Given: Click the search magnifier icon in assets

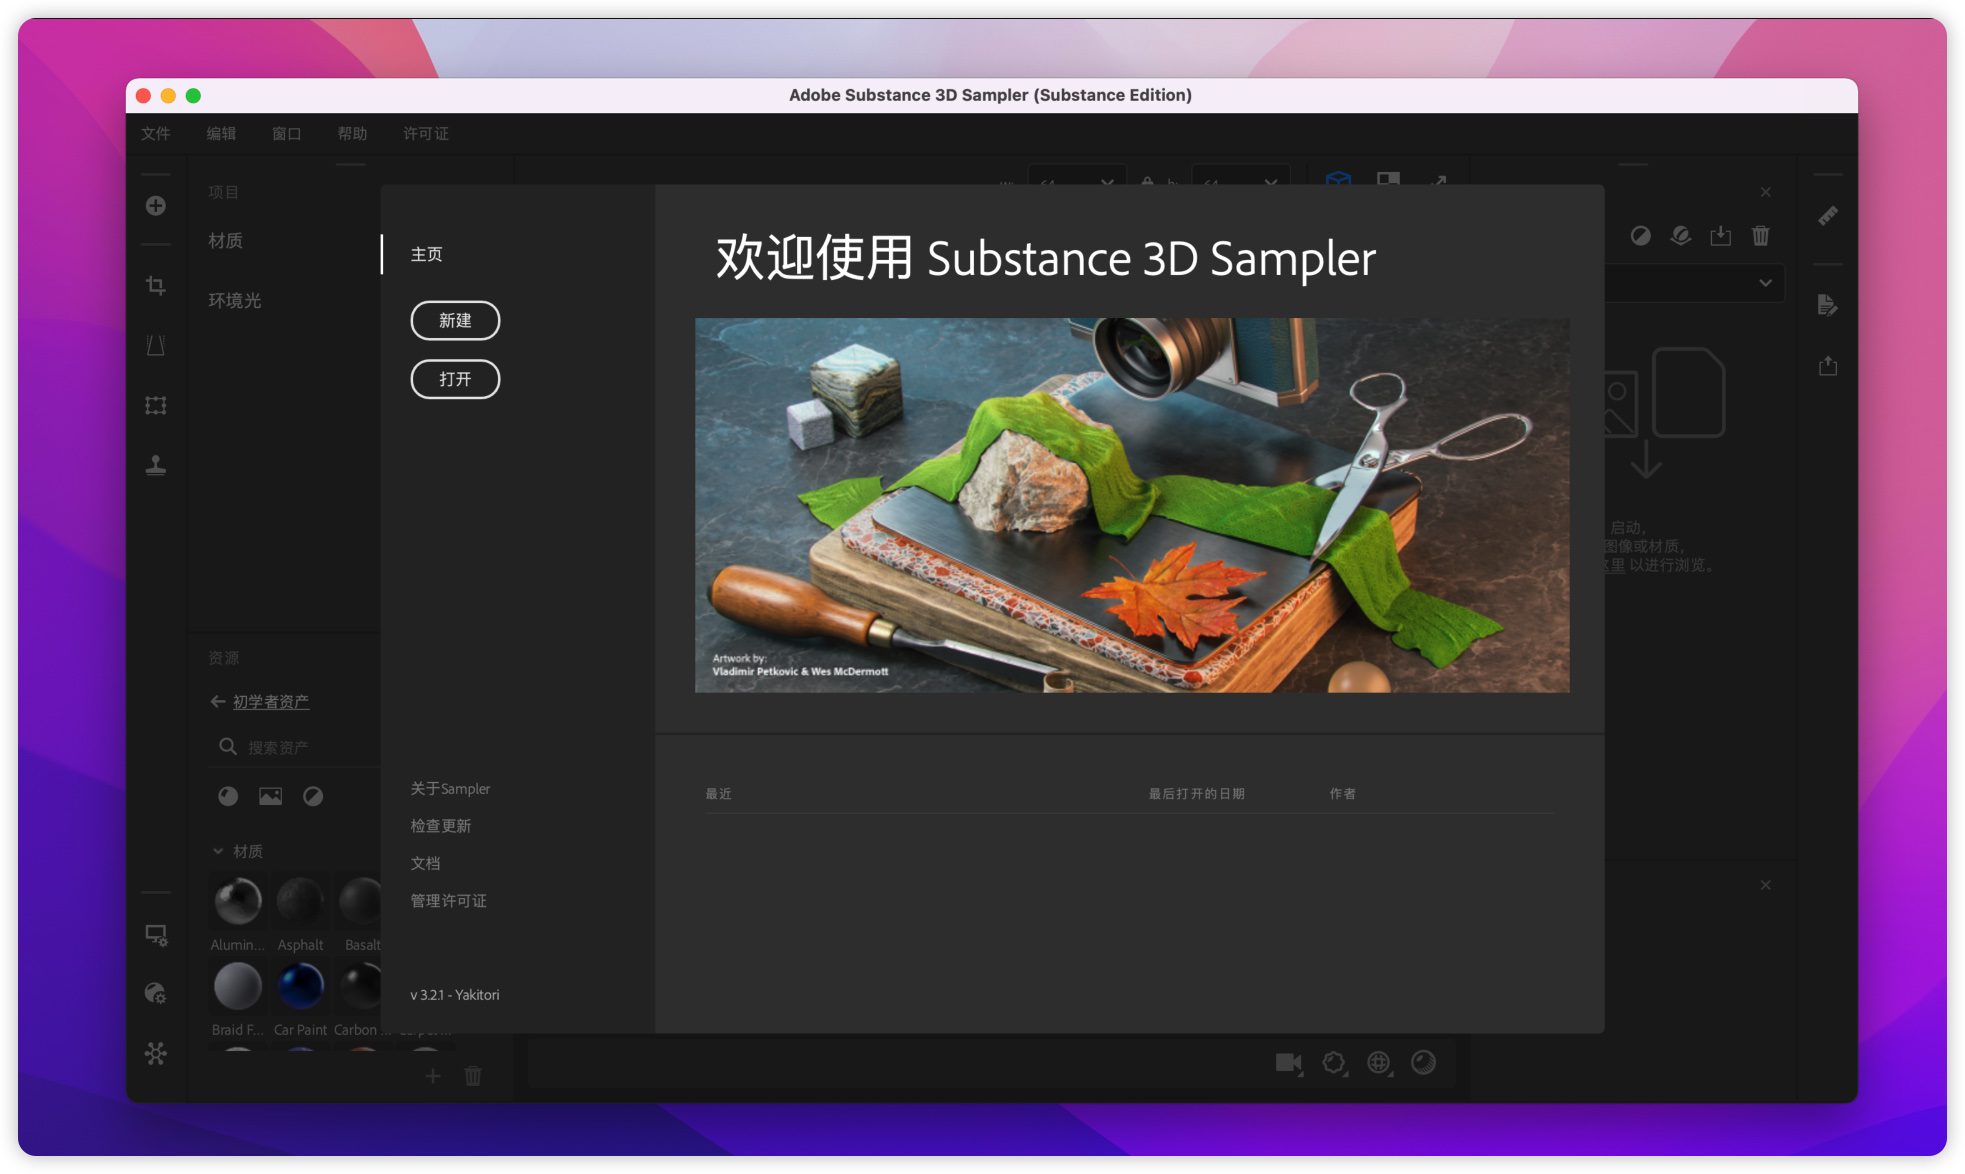Looking at the screenshot, I should point(228,747).
